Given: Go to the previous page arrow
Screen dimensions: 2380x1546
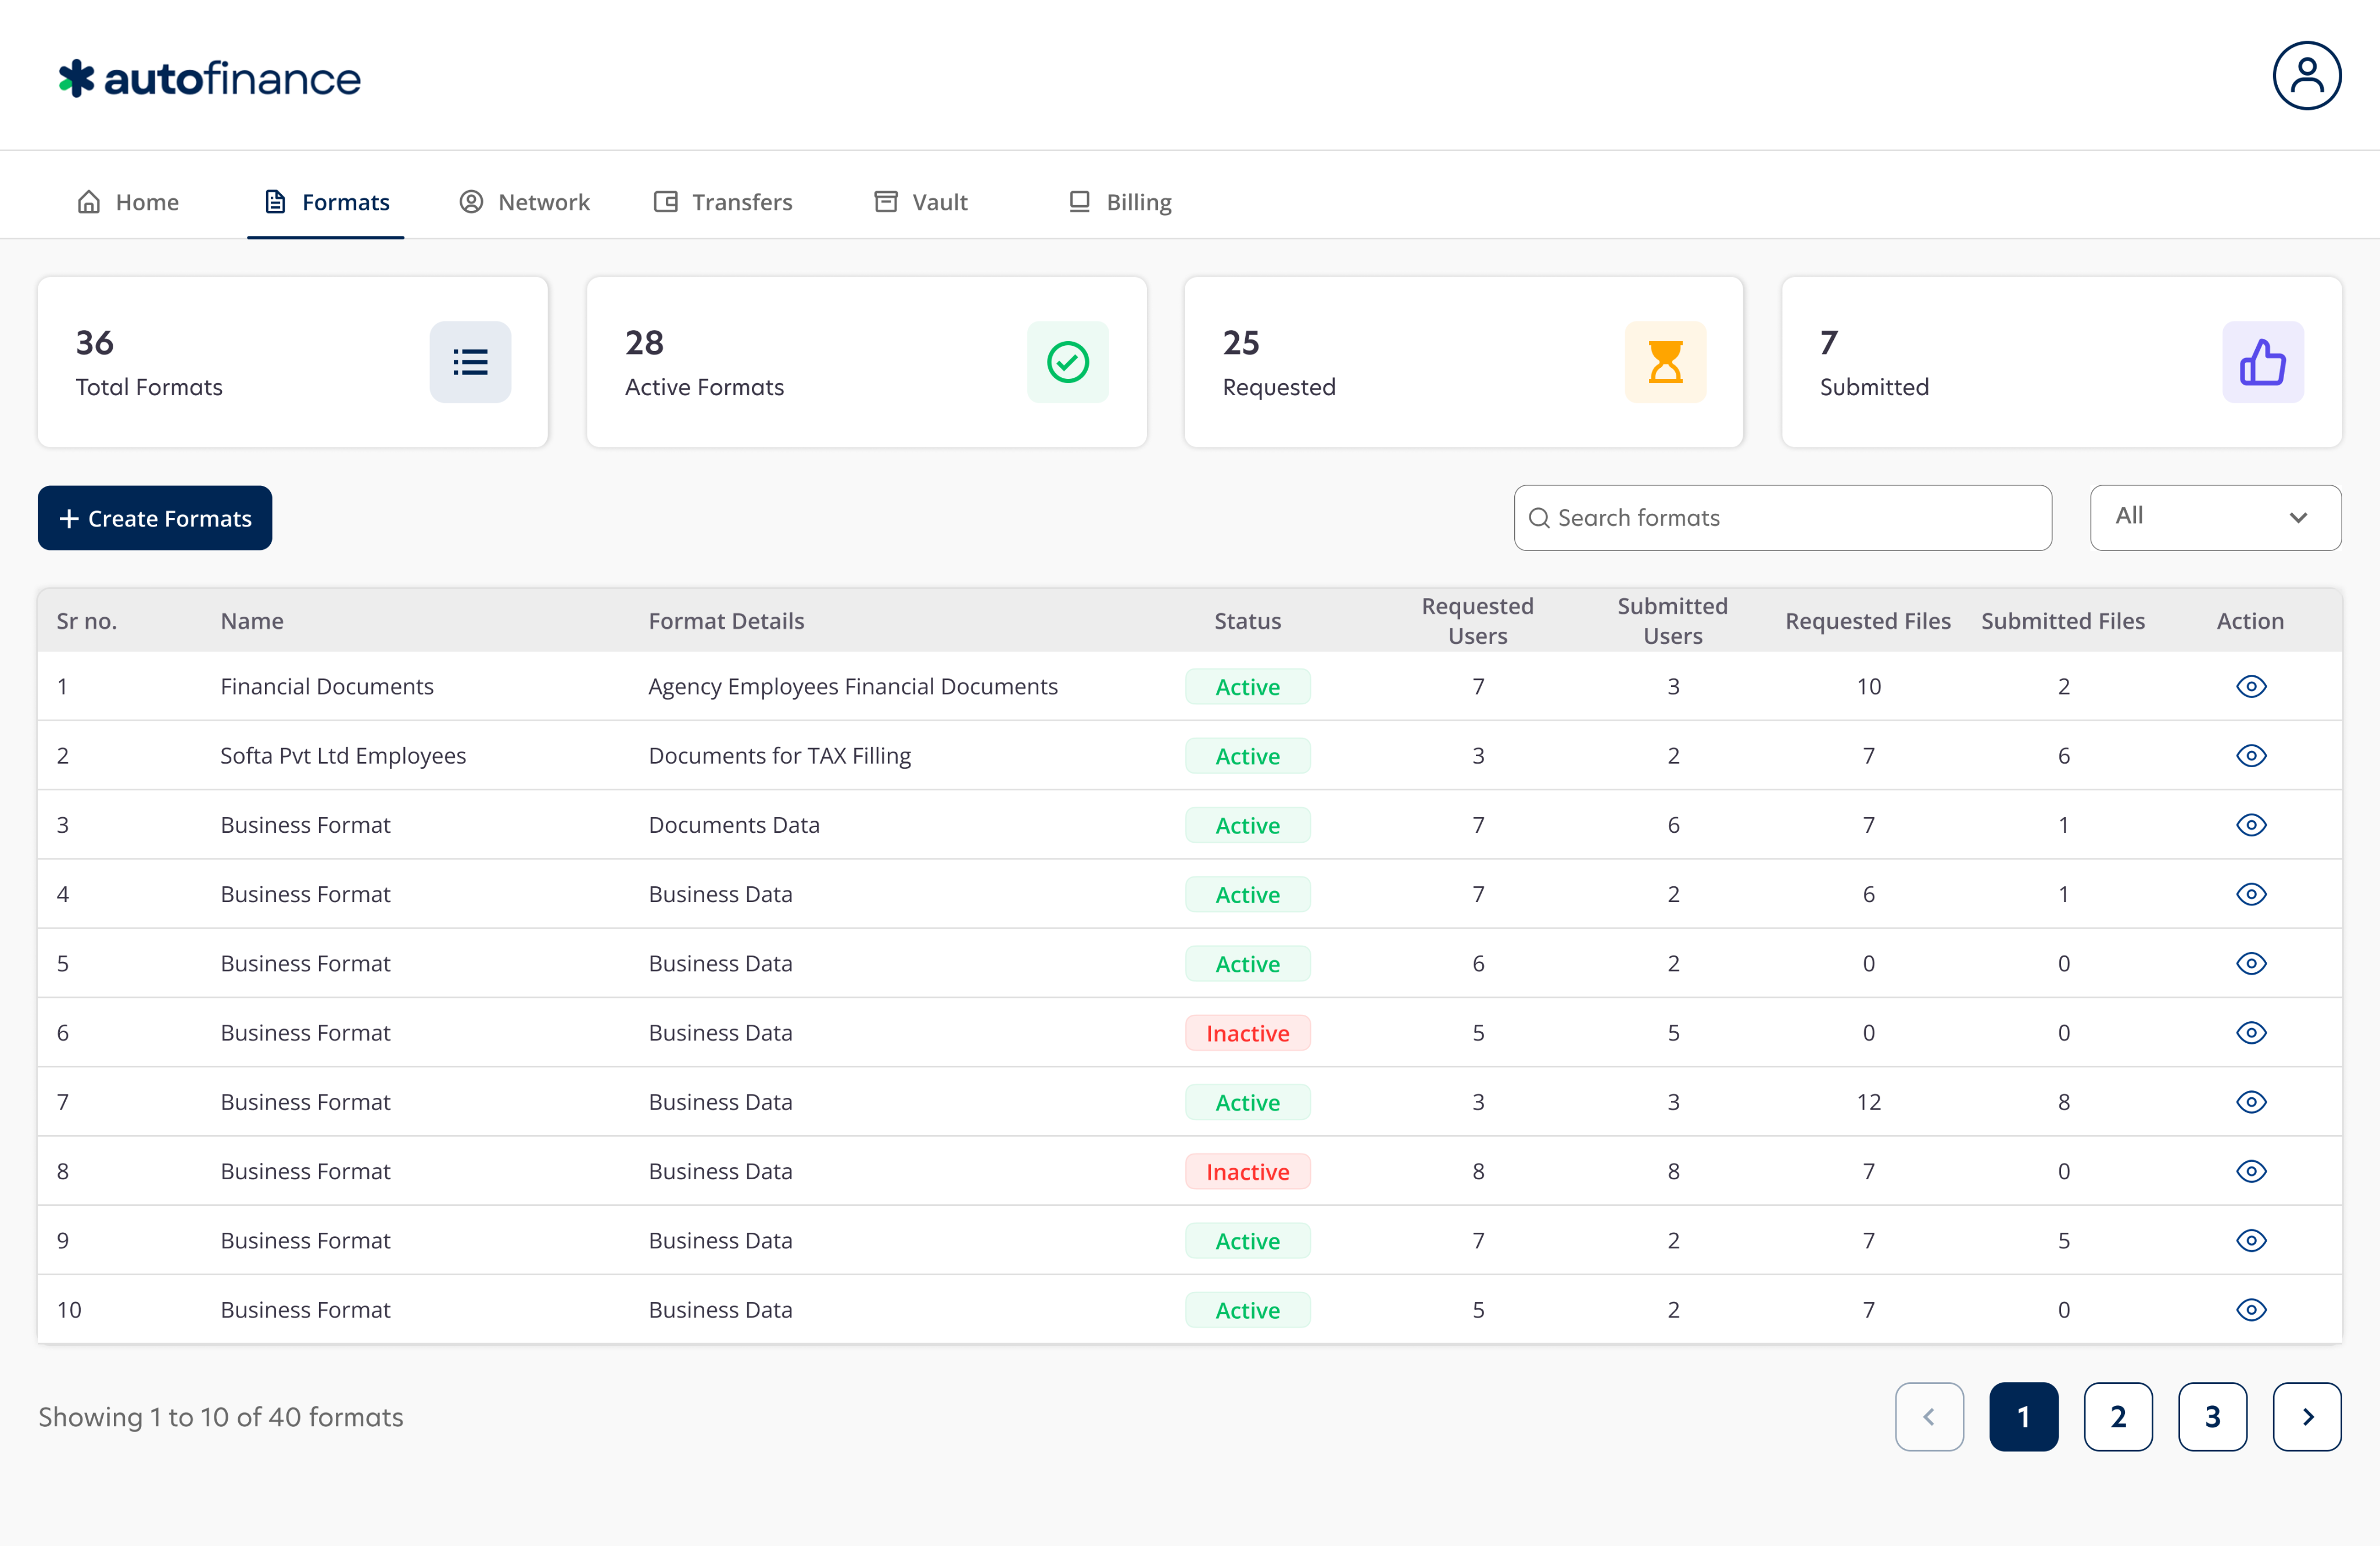Looking at the screenshot, I should click(1929, 1417).
